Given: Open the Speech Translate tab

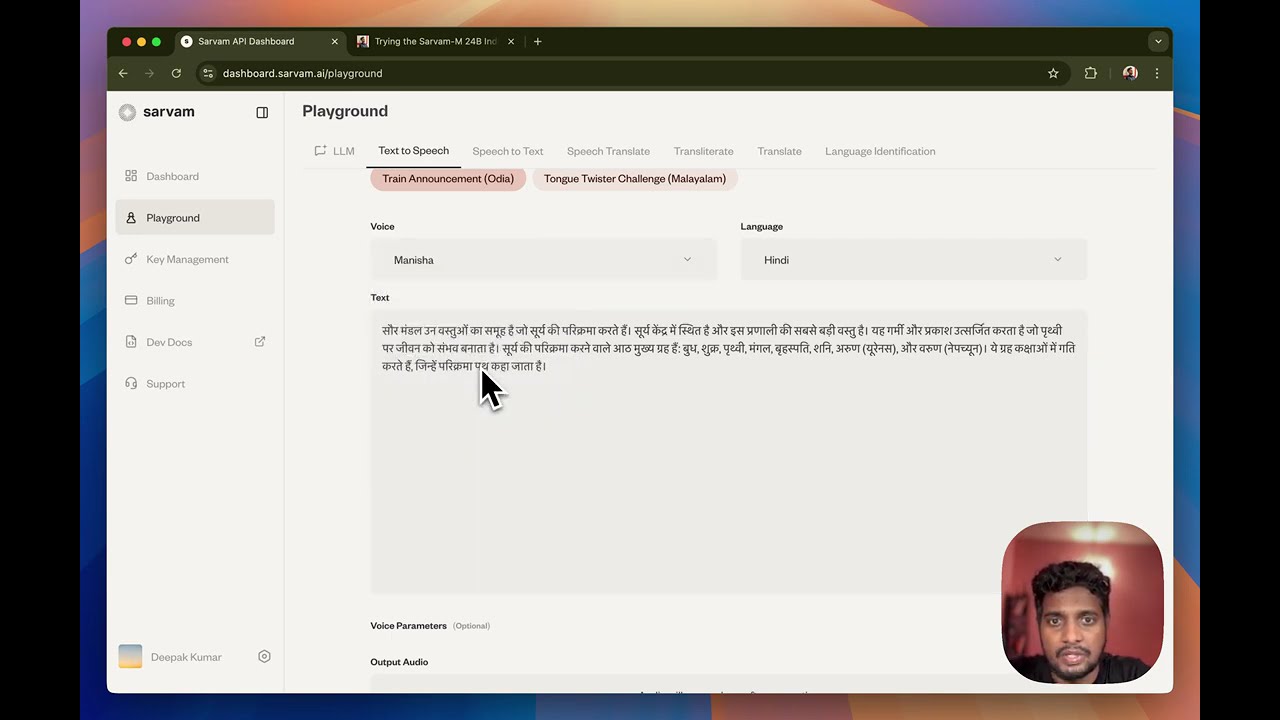Looking at the screenshot, I should tap(608, 151).
